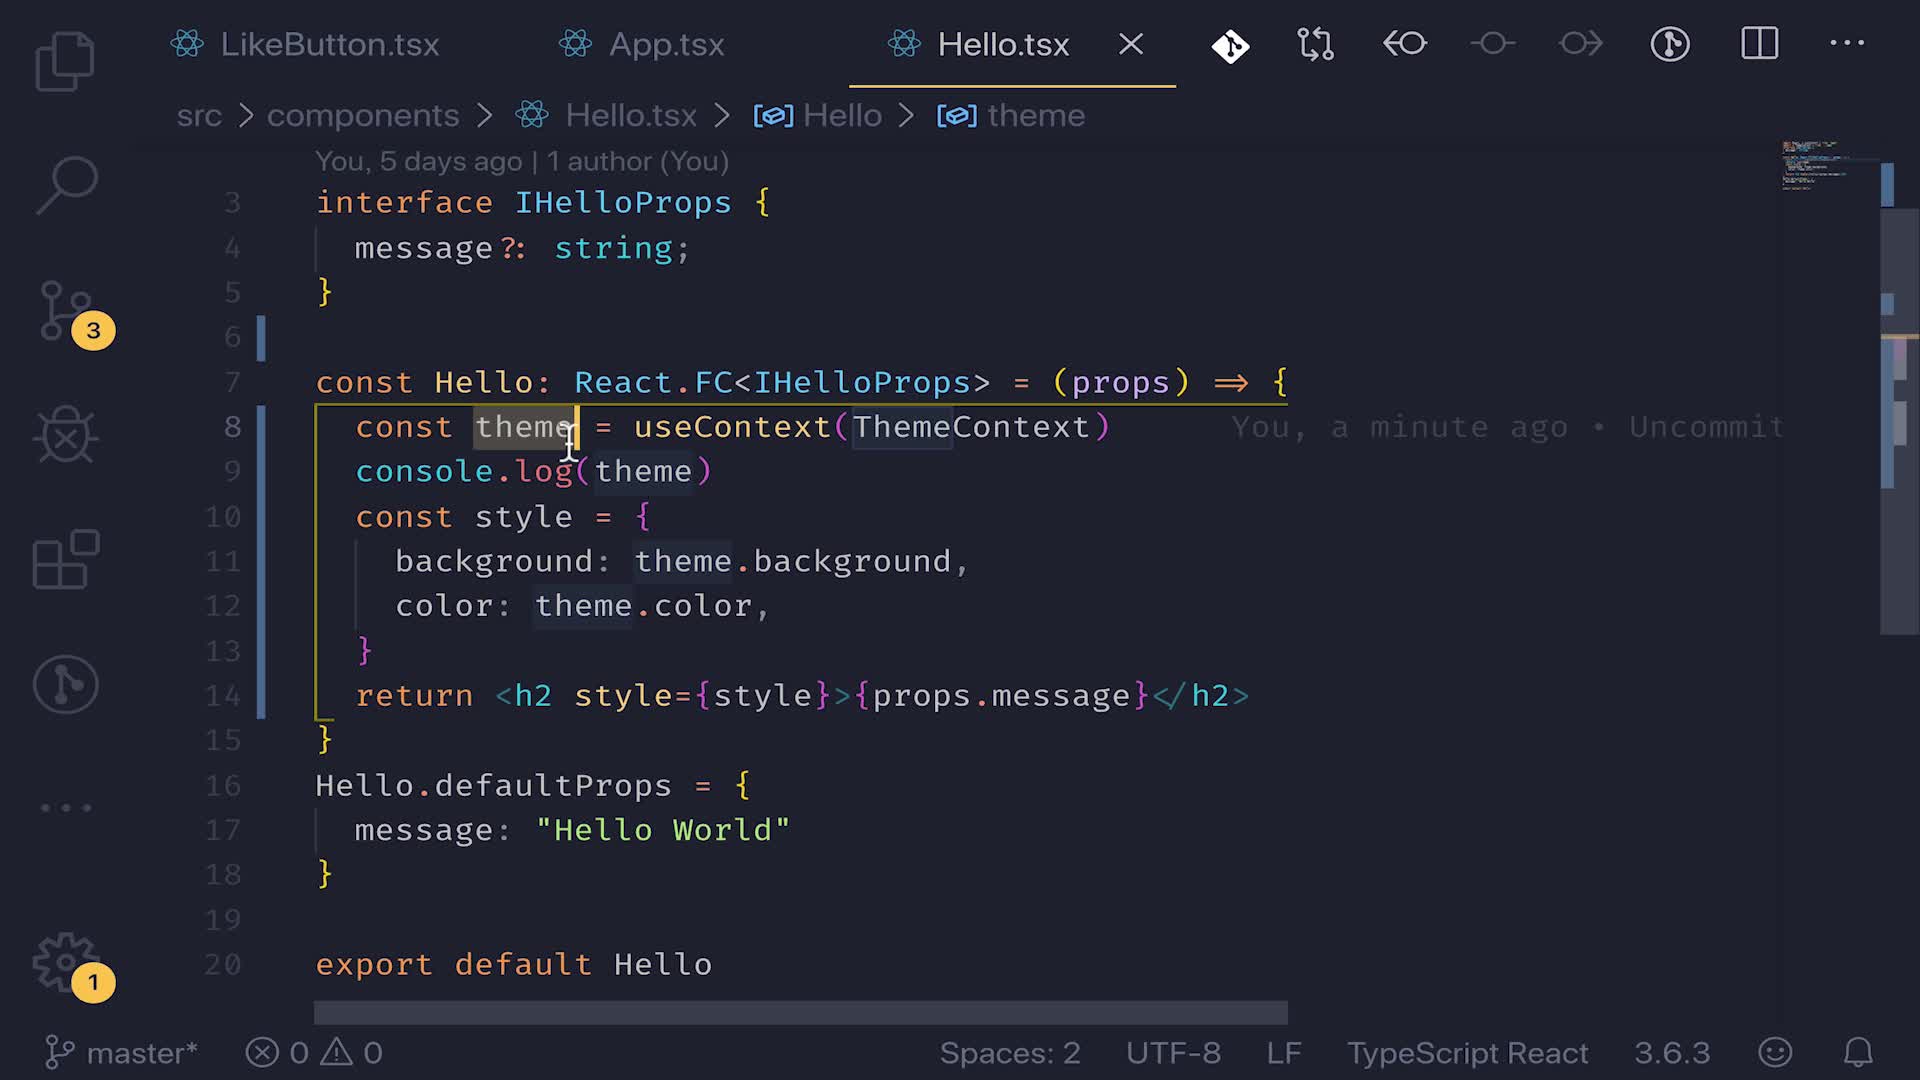The height and width of the screenshot is (1080, 1920).
Task: Click the feedback smiley icon
Action: point(1775,1052)
